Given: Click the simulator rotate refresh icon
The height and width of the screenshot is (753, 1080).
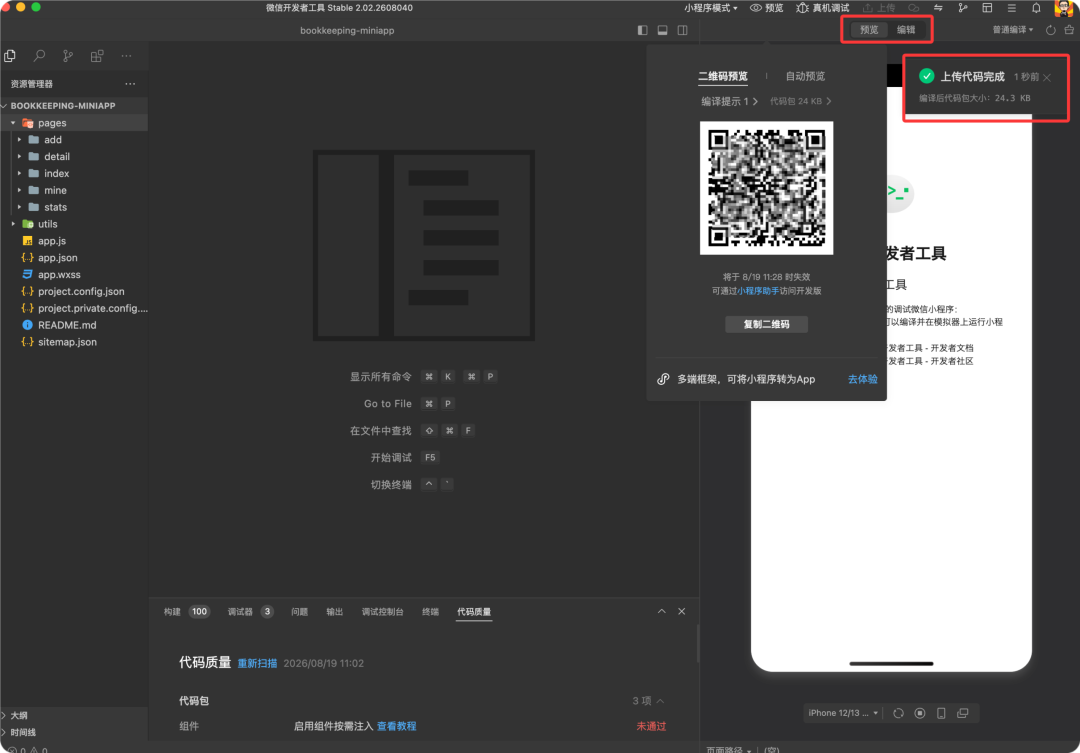Looking at the screenshot, I should click(x=898, y=713).
